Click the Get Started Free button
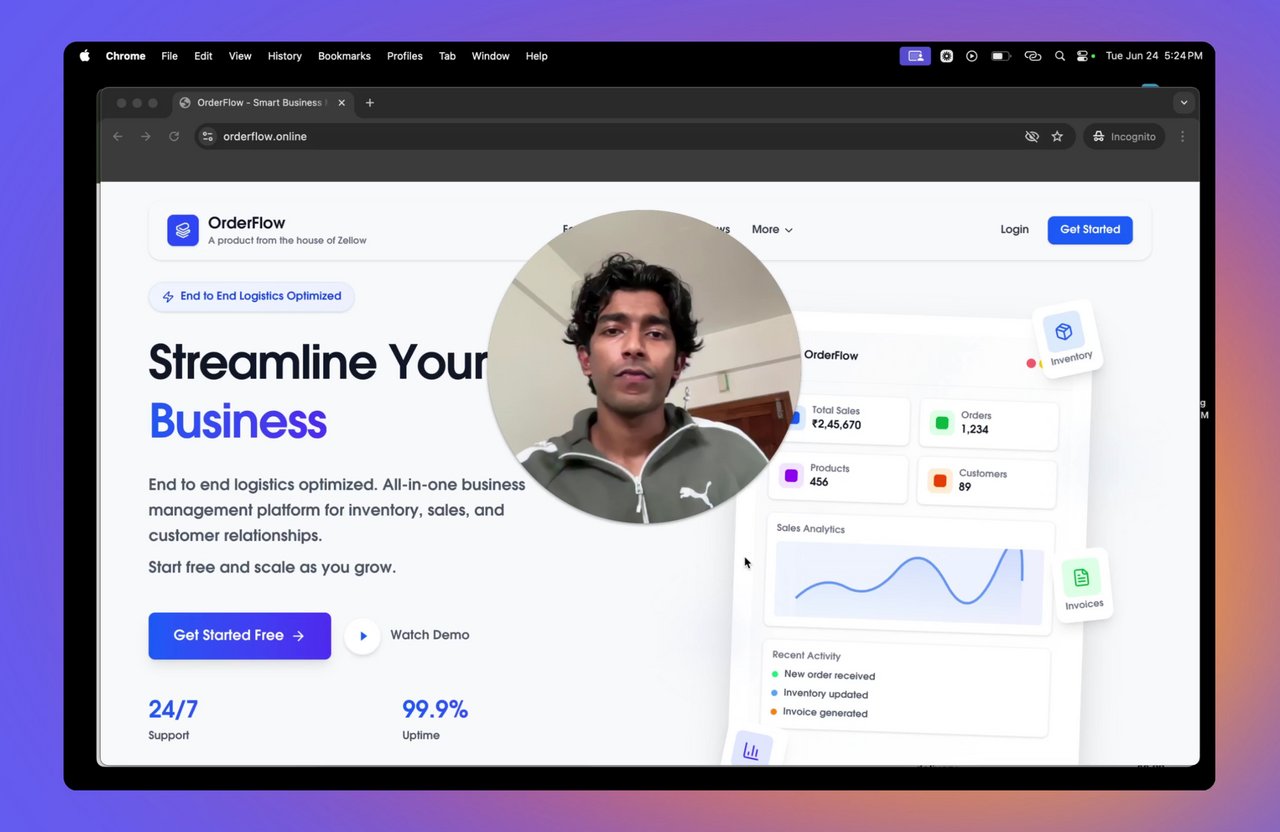Image resolution: width=1280 pixels, height=832 pixels. [239, 636]
